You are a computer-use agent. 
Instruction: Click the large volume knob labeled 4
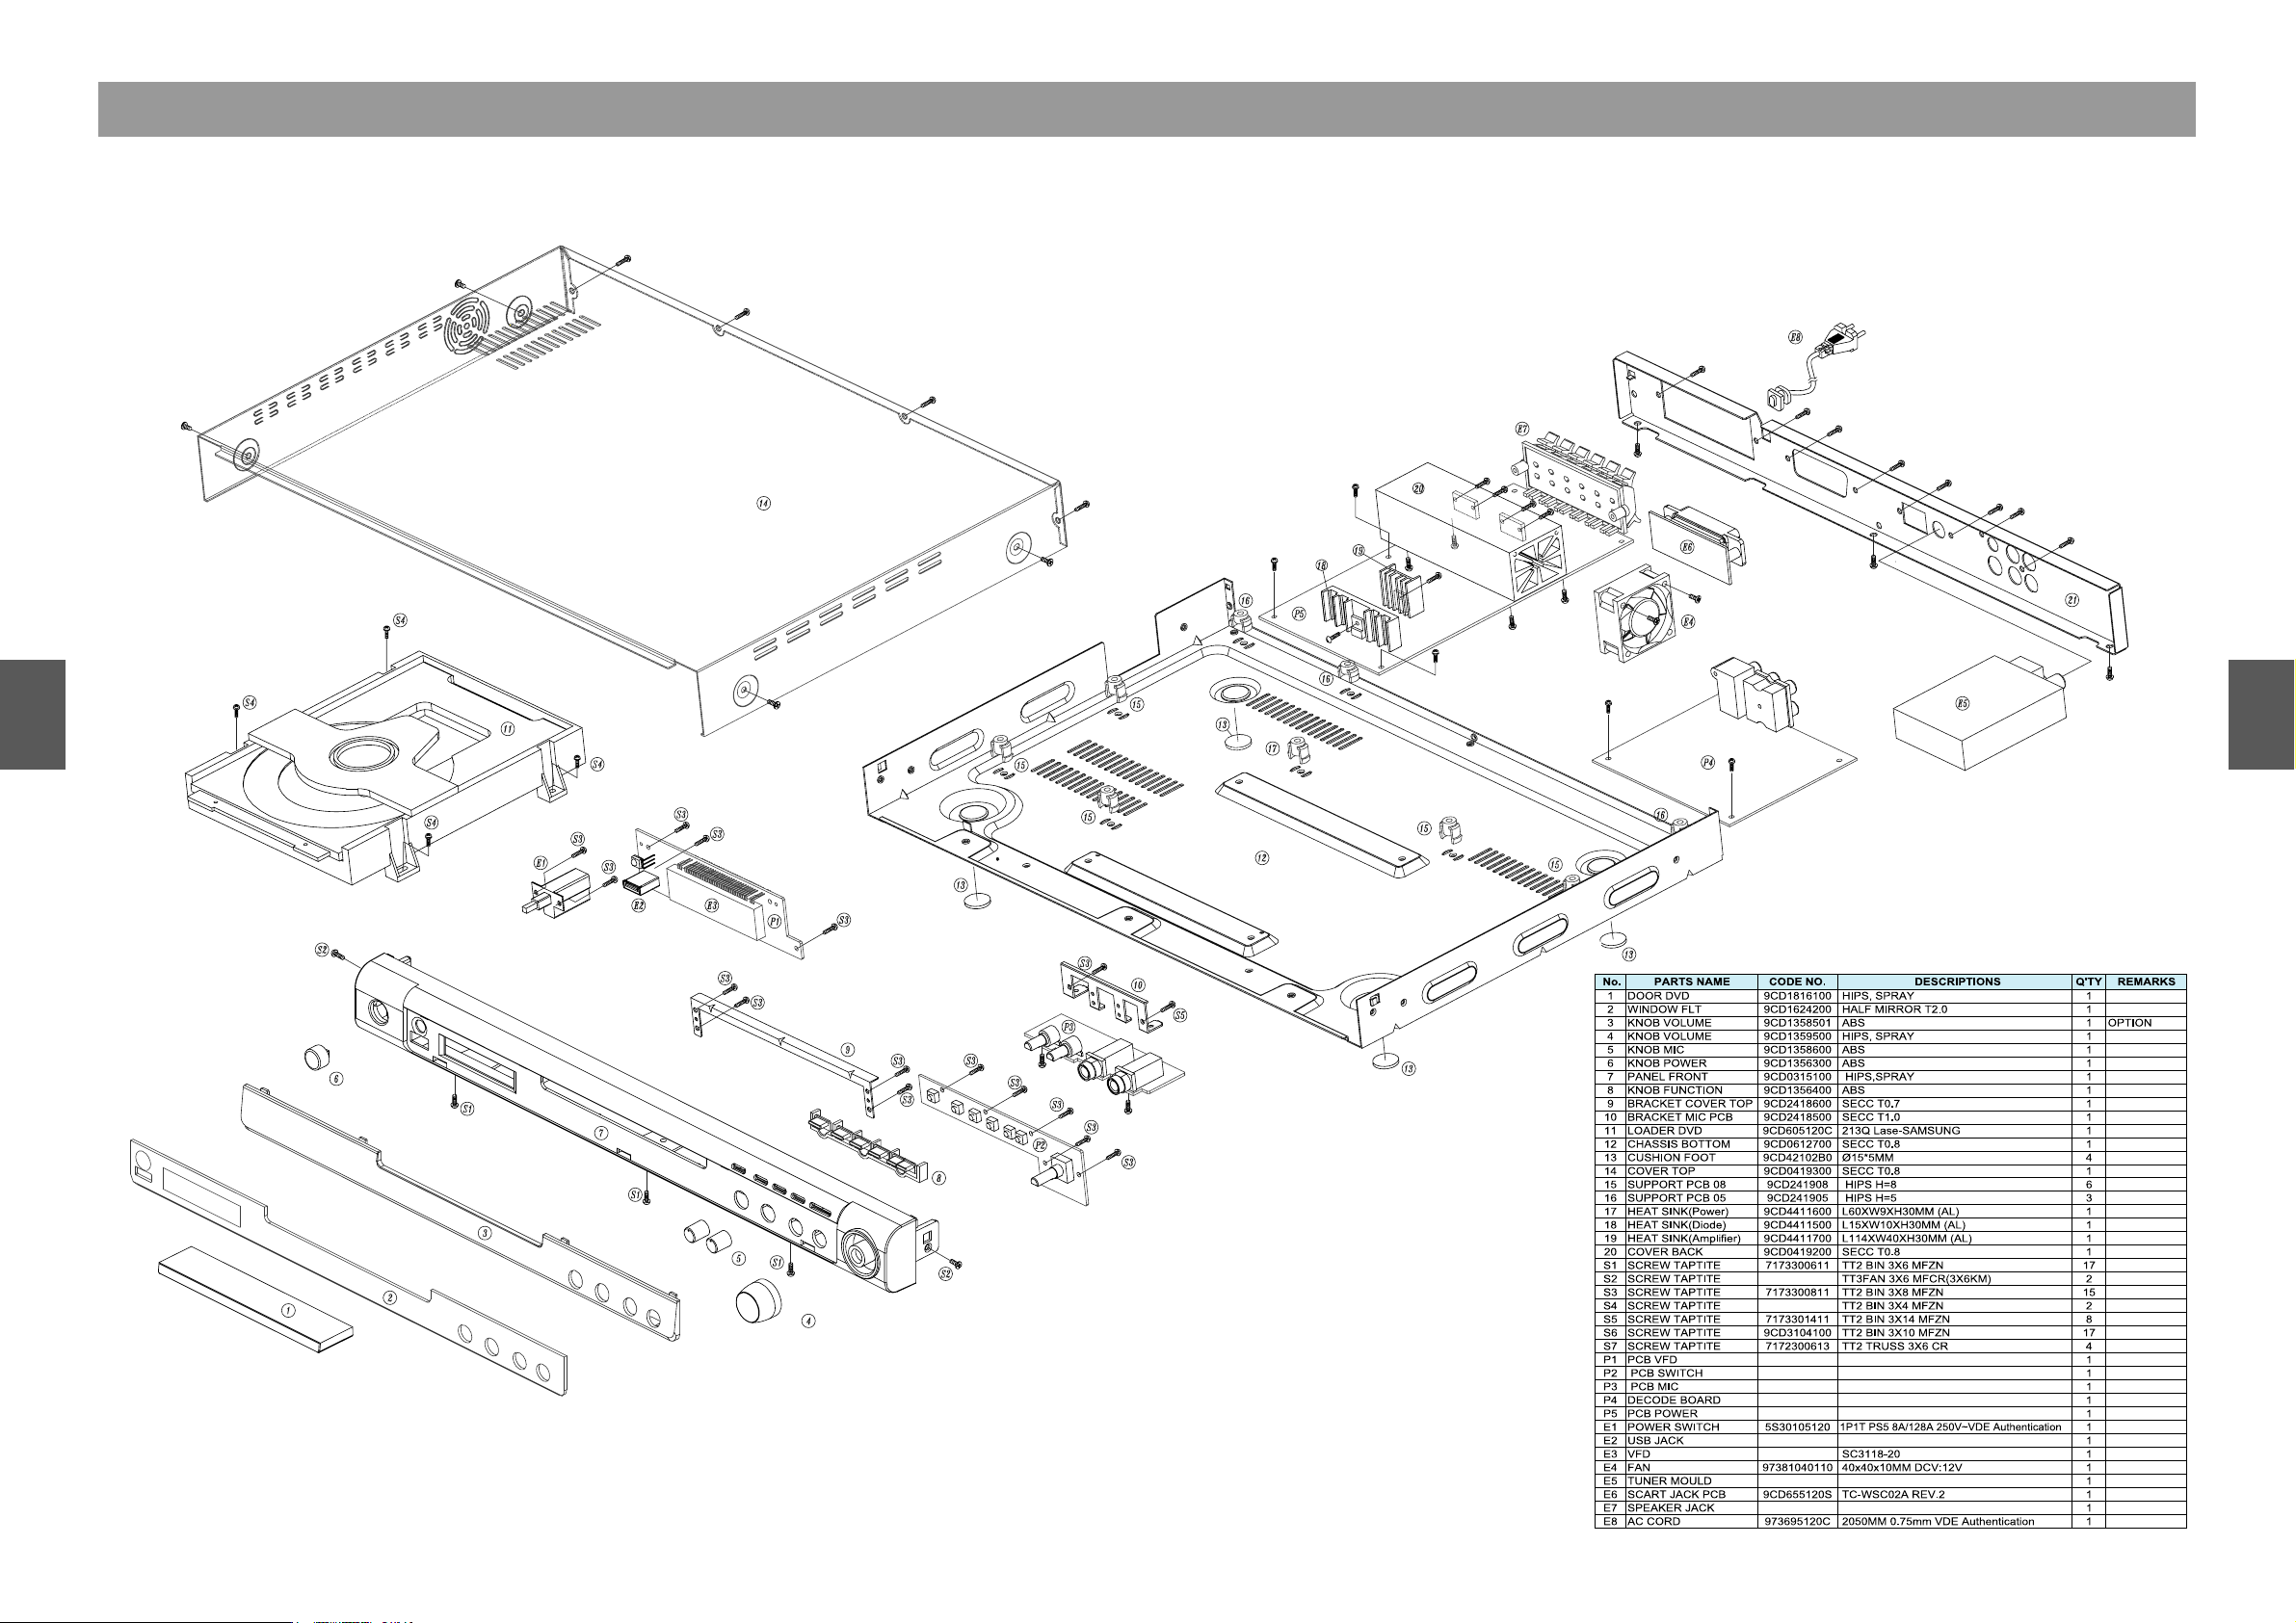coord(760,1301)
